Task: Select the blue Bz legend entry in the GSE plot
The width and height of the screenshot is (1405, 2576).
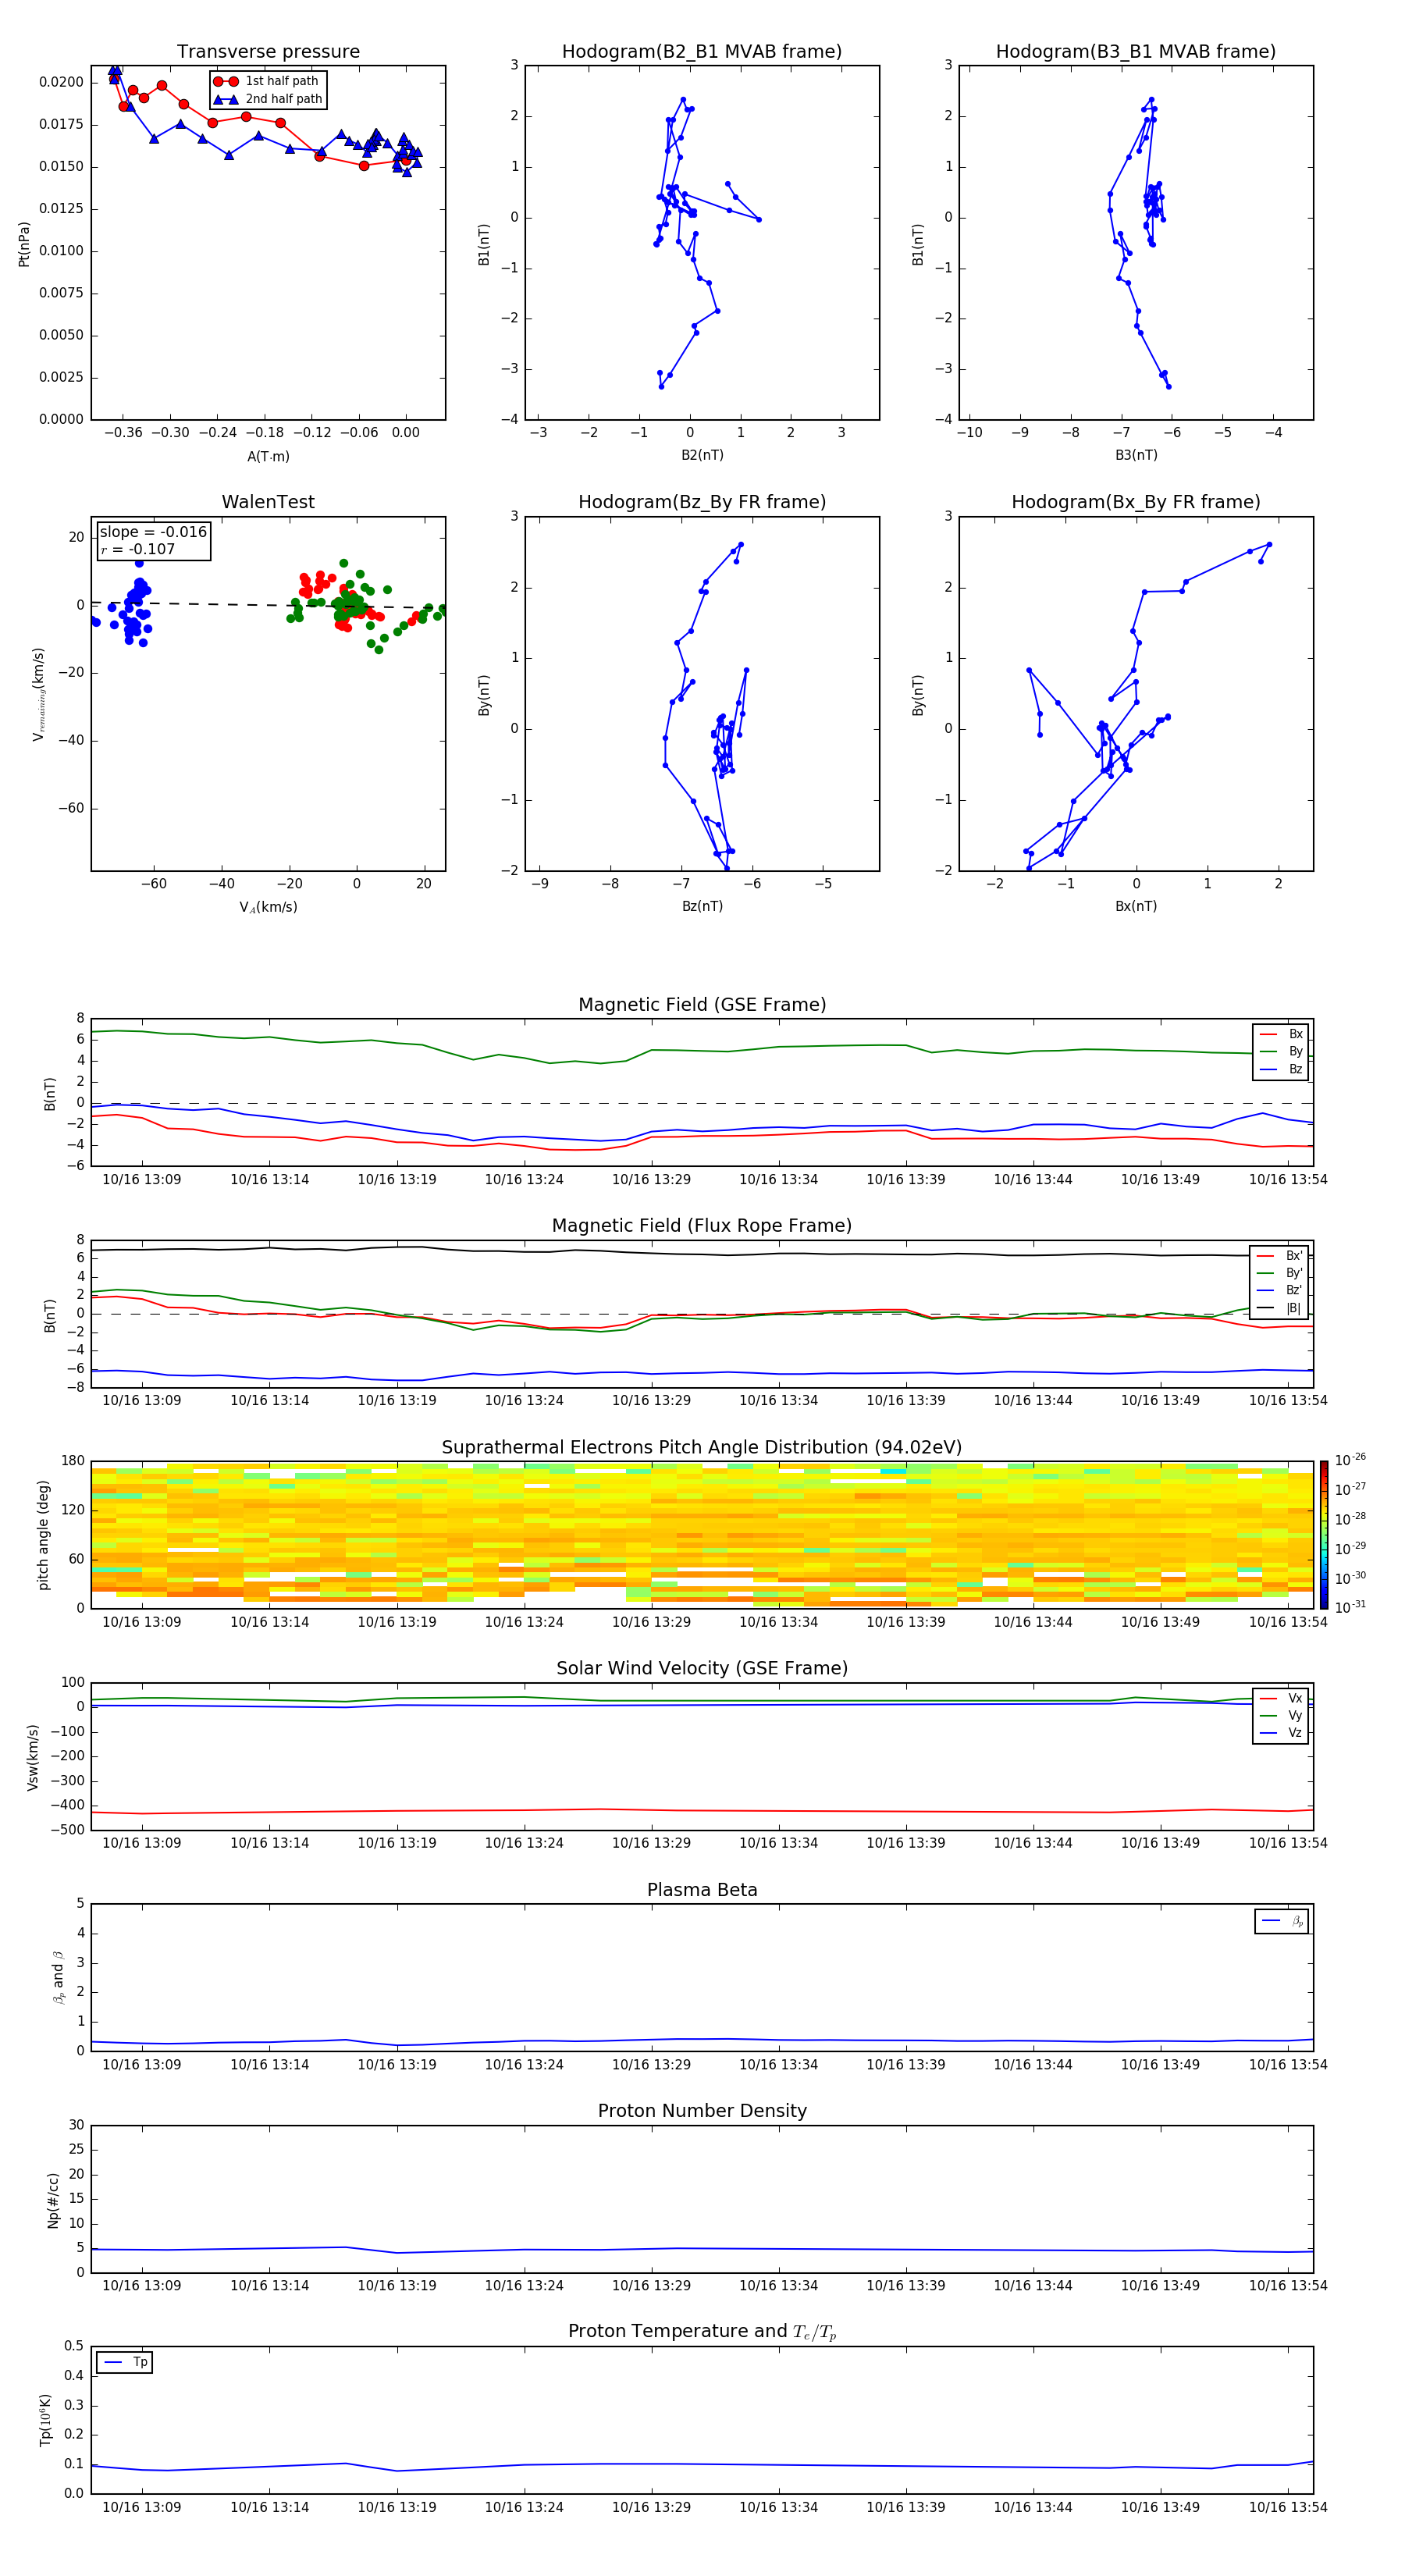Action: click(x=1281, y=1069)
